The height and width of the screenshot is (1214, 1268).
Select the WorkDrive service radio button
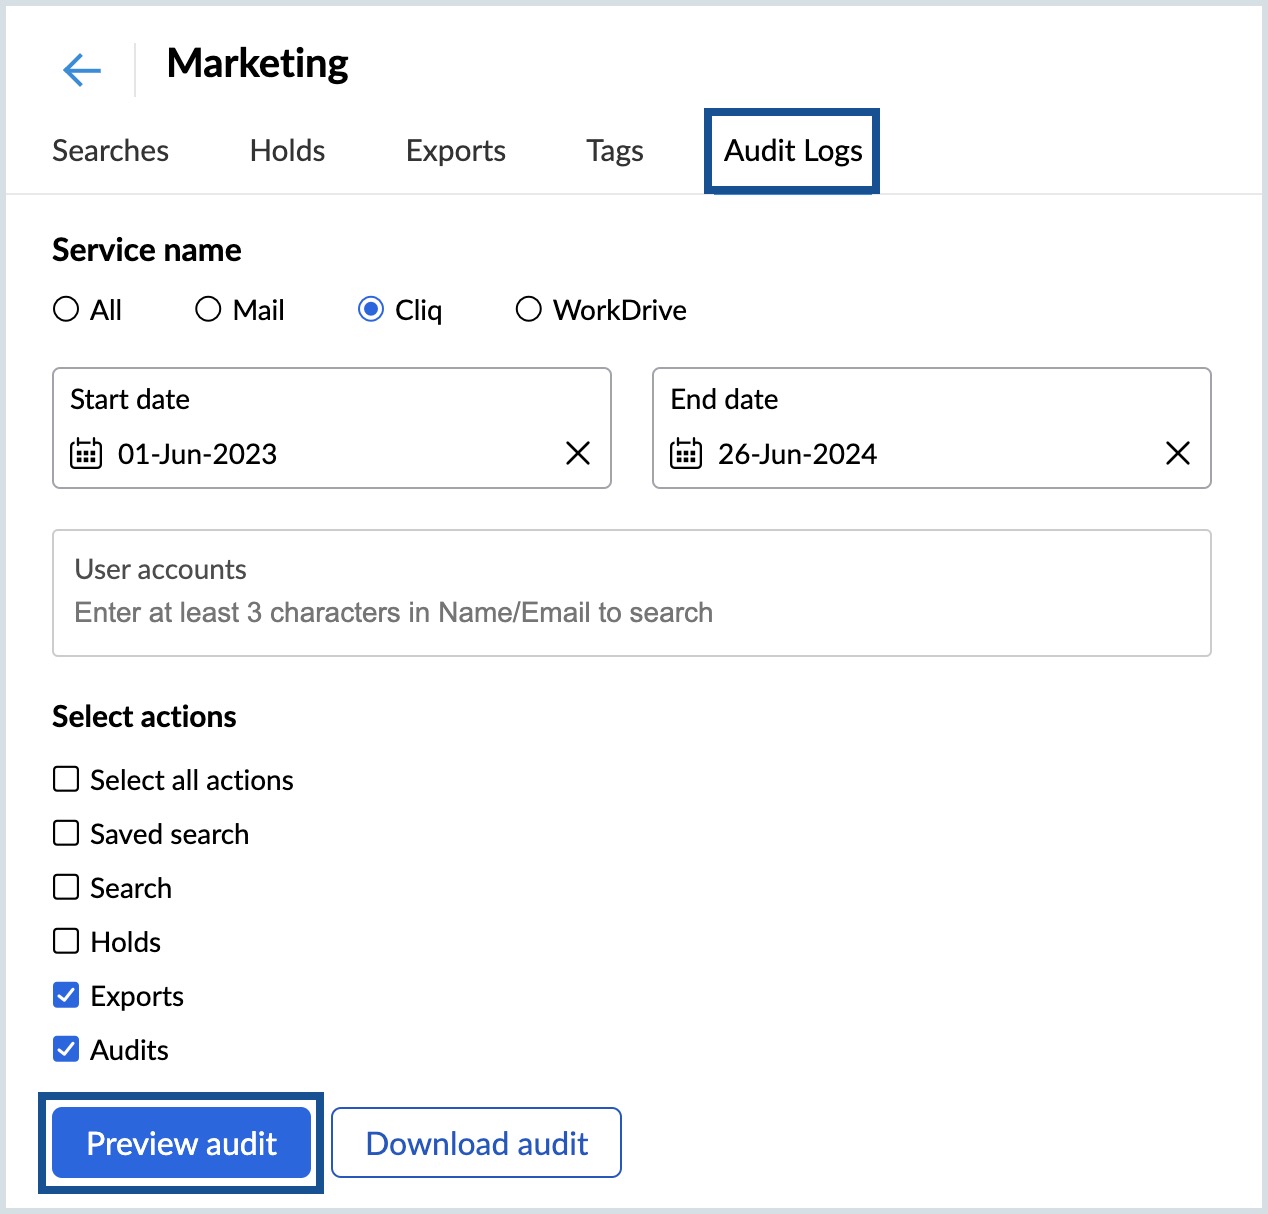529,309
